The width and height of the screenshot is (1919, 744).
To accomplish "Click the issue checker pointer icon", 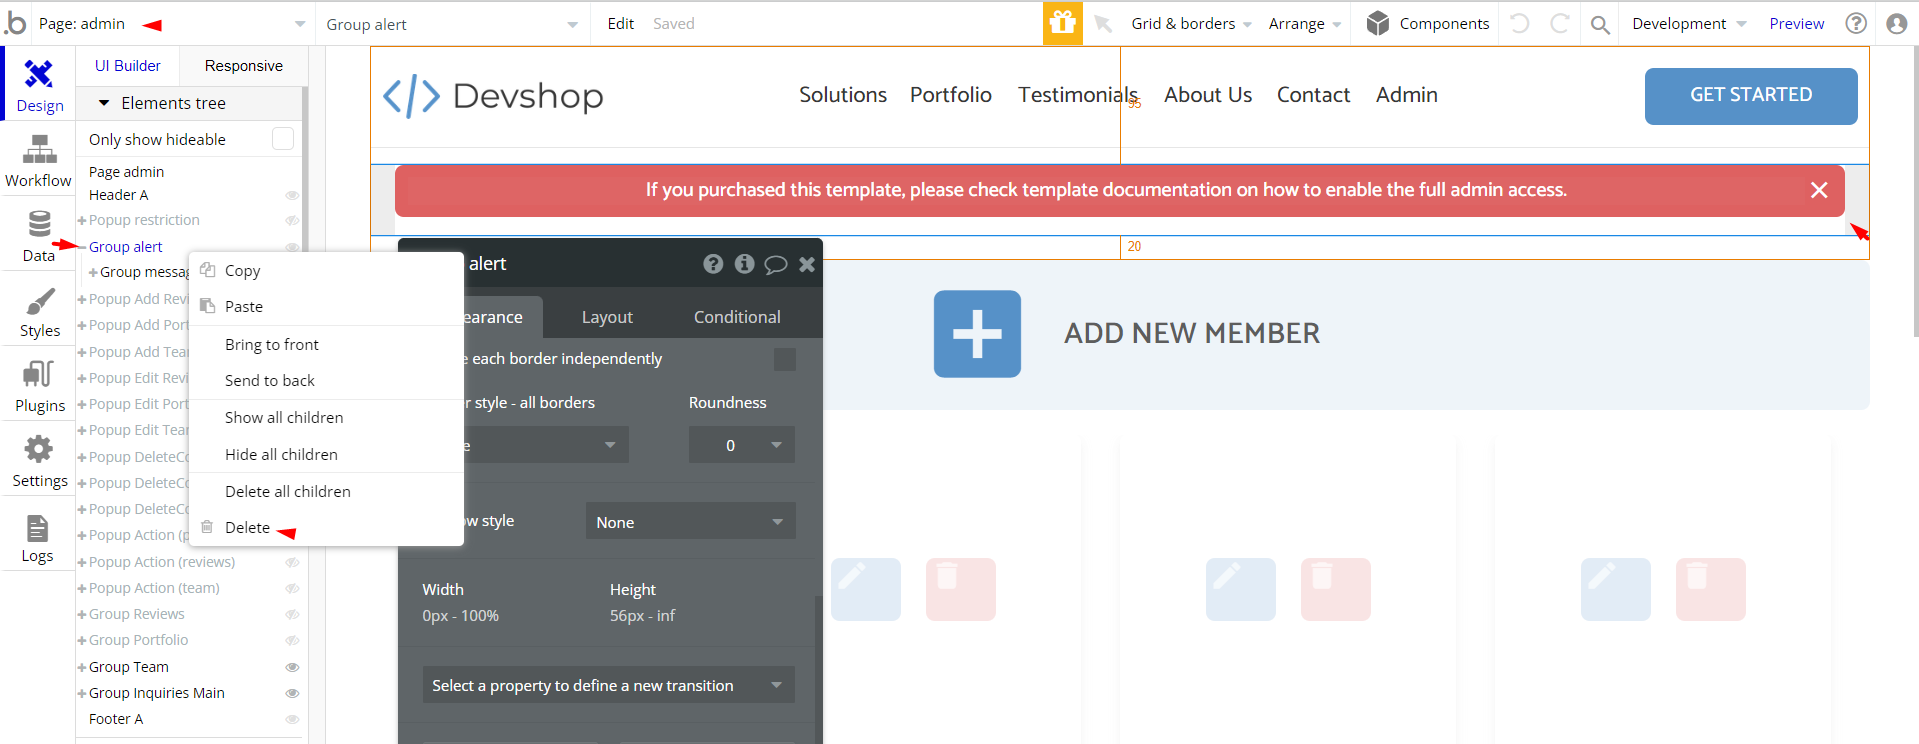I will point(1103,23).
